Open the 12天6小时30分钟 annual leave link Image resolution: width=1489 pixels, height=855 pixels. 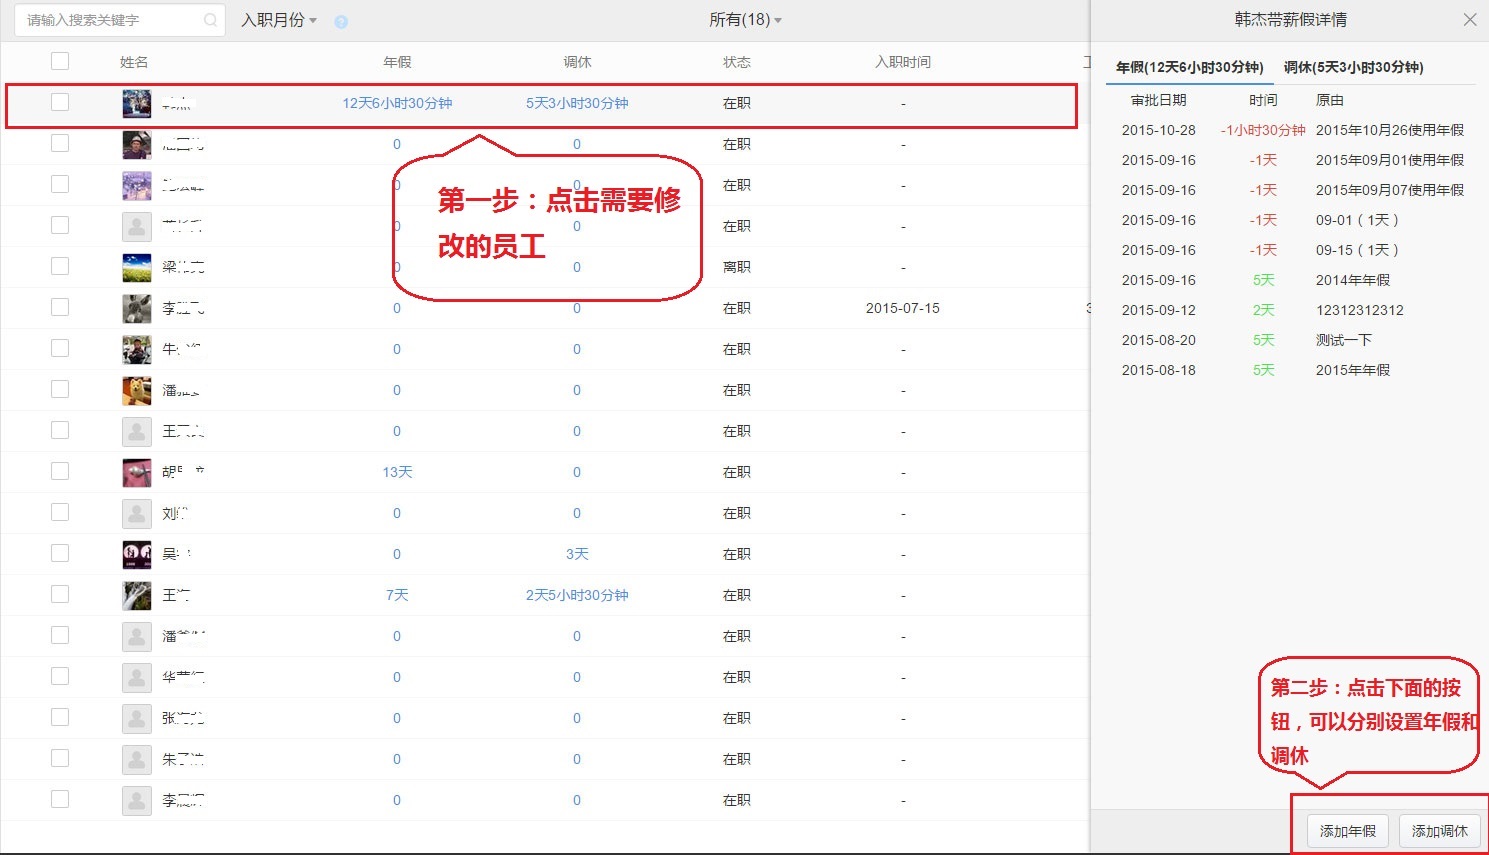[x=397, y=103]
